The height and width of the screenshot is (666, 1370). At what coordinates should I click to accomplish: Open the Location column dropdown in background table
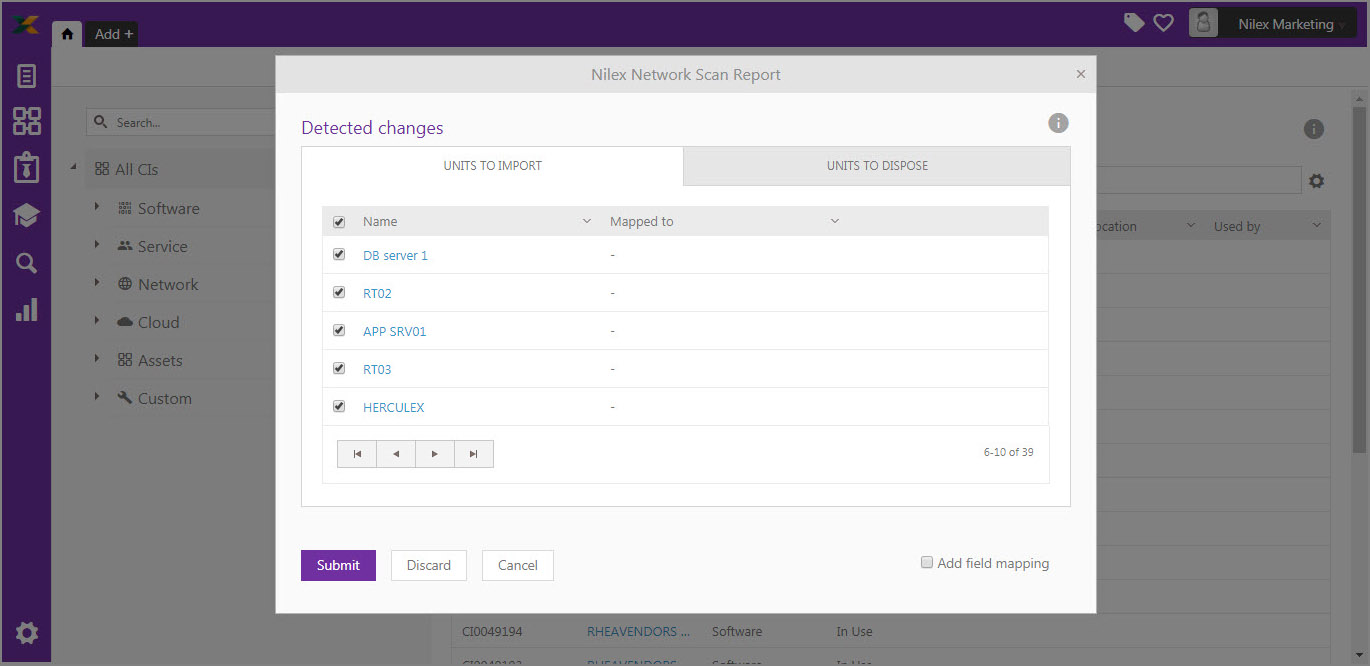point(1191,226)
